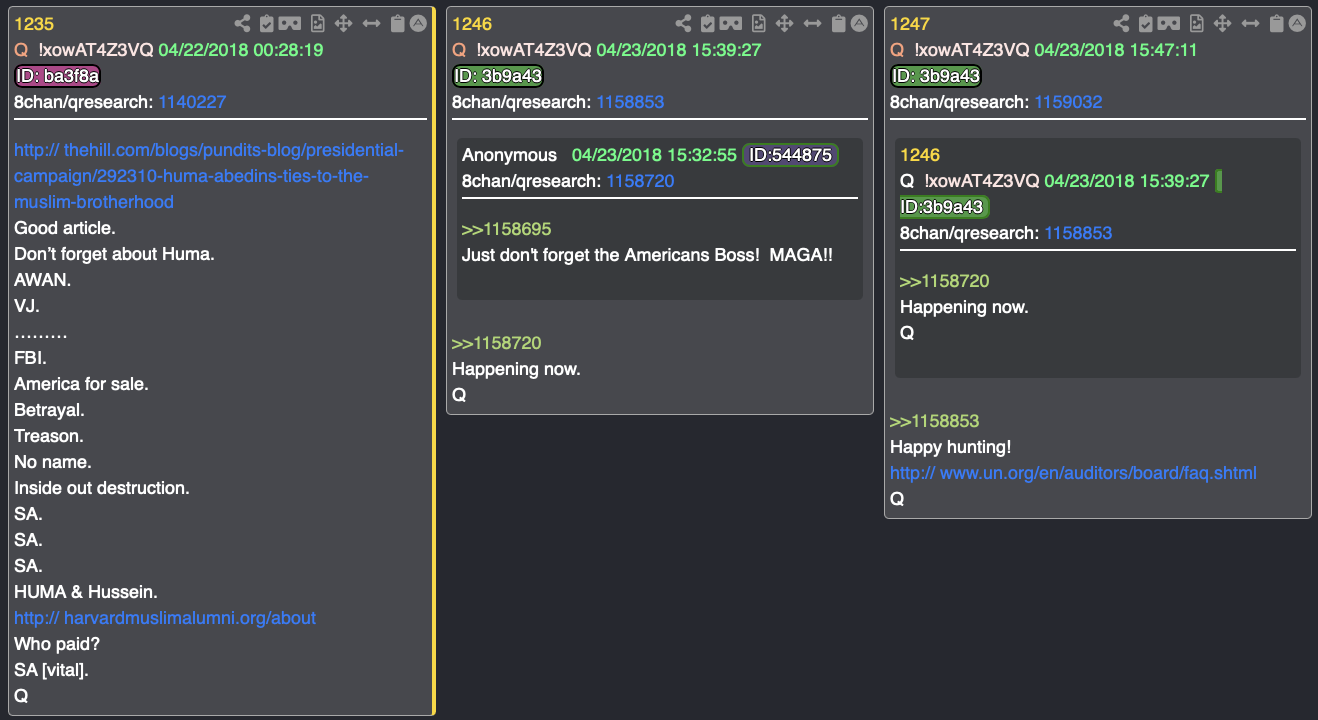Click the plain clipboard icon on post 1246
Viewport: 1318px width, 720px height.
[x=838, y=23]
